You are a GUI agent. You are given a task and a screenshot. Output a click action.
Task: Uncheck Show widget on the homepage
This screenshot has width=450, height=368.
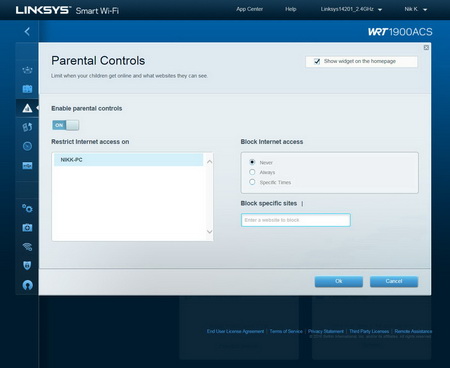(x=317, y=61)
